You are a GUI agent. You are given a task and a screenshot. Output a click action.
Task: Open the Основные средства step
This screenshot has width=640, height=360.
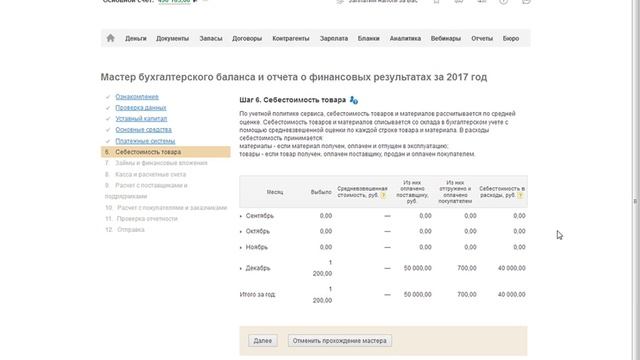pos(143,130)
